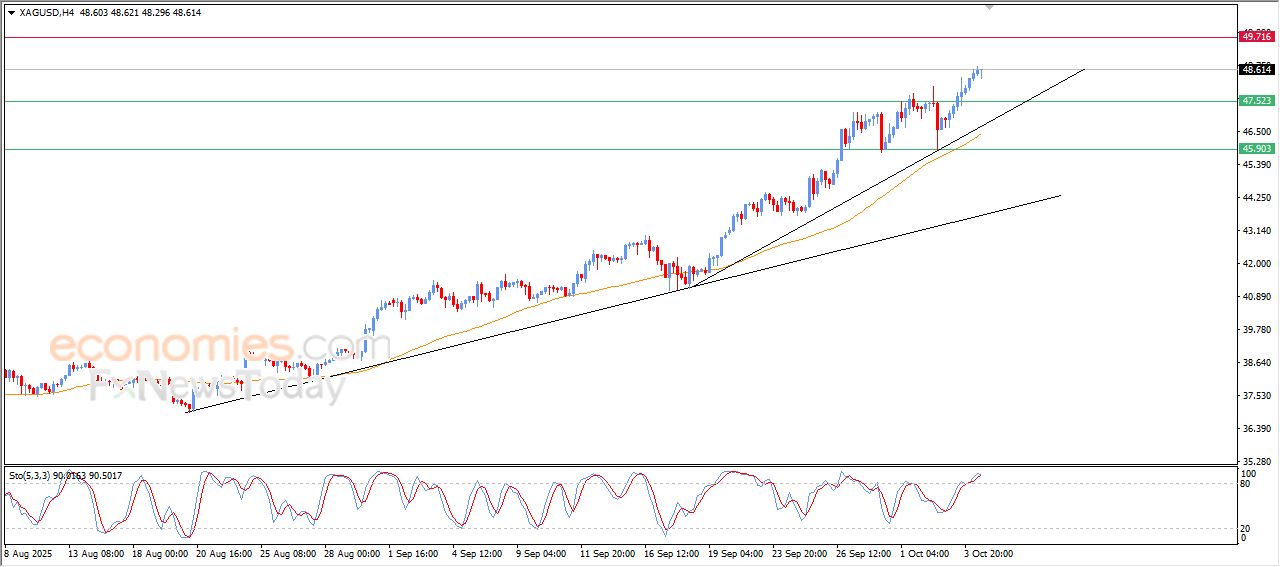Click the 3 Oct 20:00 time label

coord(990,552)
